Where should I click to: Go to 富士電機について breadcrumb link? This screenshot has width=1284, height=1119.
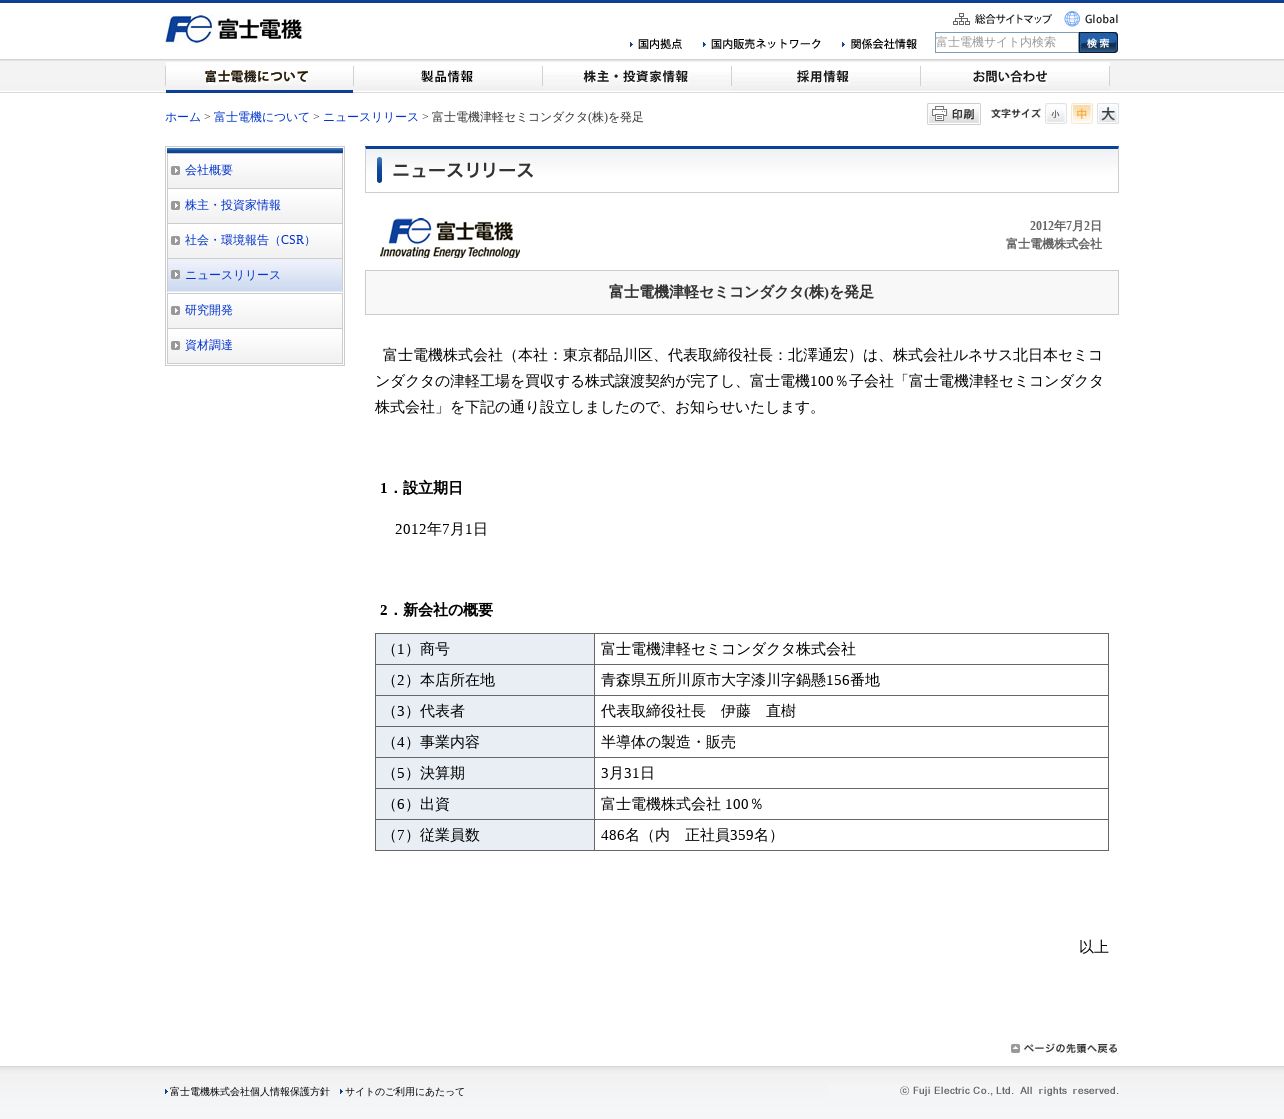pyautogui.click(x=262, y=117)
